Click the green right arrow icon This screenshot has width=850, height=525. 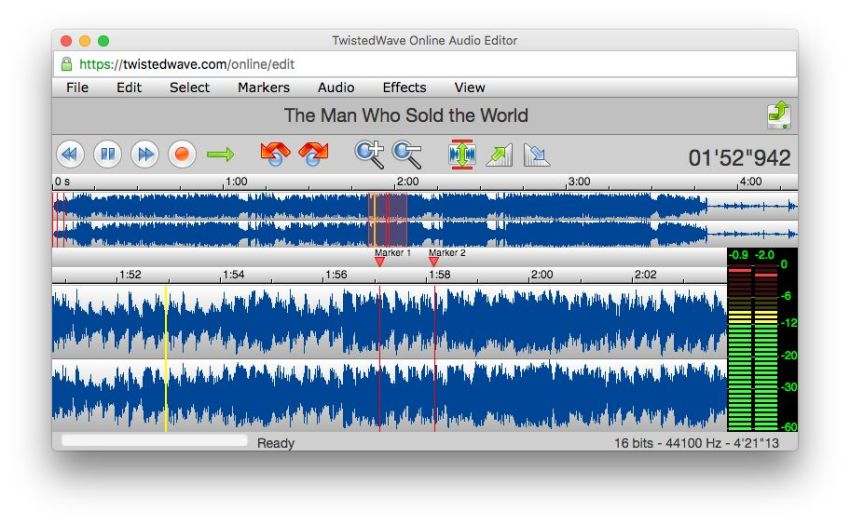click(x=220, y=155)
